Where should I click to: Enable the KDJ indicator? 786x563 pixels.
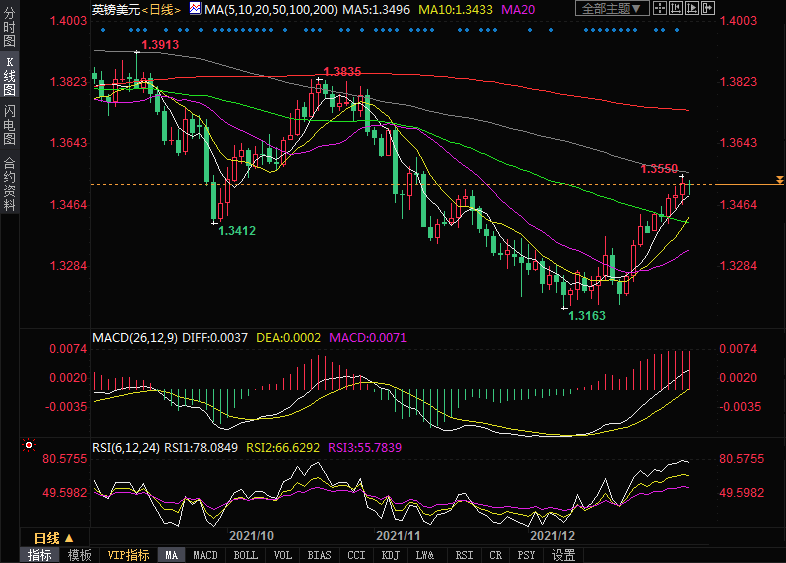[x=392, y=555]
